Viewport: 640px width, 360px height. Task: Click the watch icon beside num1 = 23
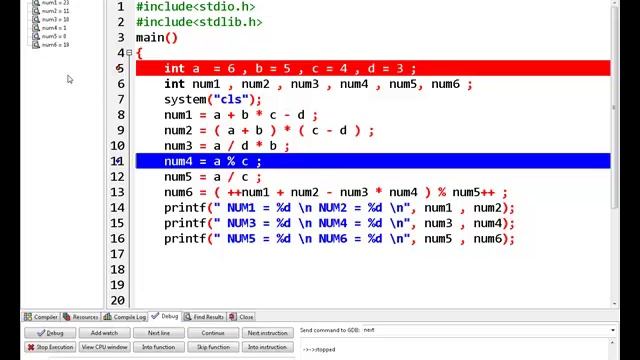[x=36, y=3]
